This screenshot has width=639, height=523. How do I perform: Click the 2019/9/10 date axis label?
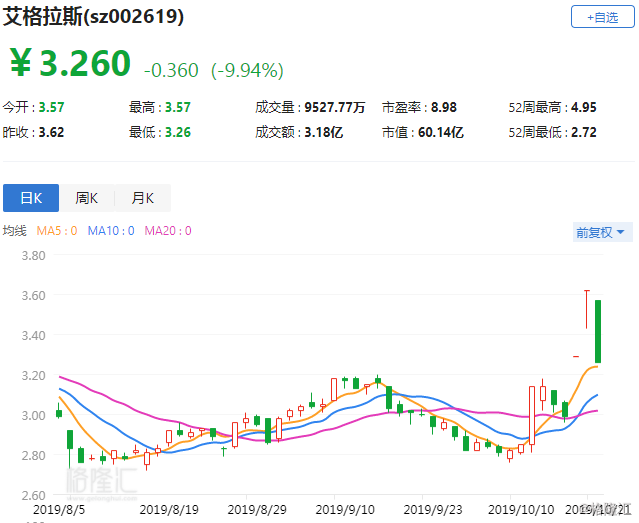point(345,510)
